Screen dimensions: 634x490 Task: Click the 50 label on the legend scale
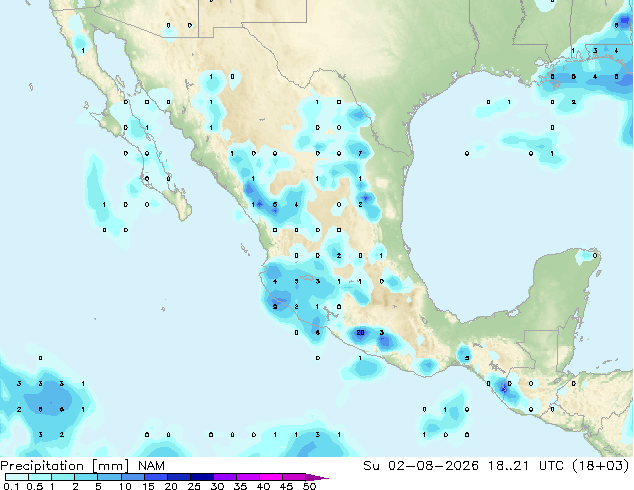pos(309,486)
